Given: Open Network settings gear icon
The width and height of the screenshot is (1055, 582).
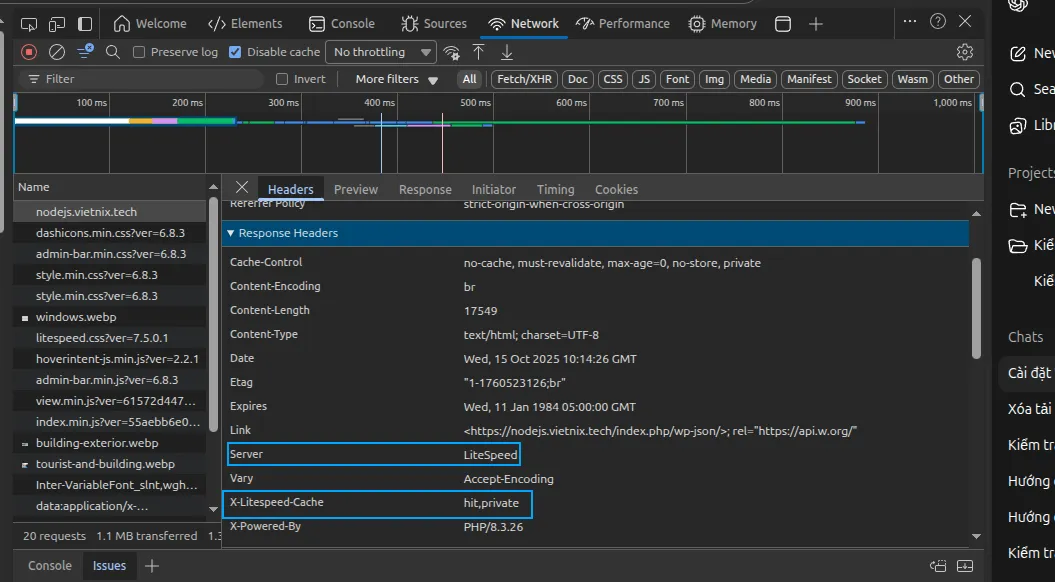Looking at the screenshot, I should tap(964, 52).
